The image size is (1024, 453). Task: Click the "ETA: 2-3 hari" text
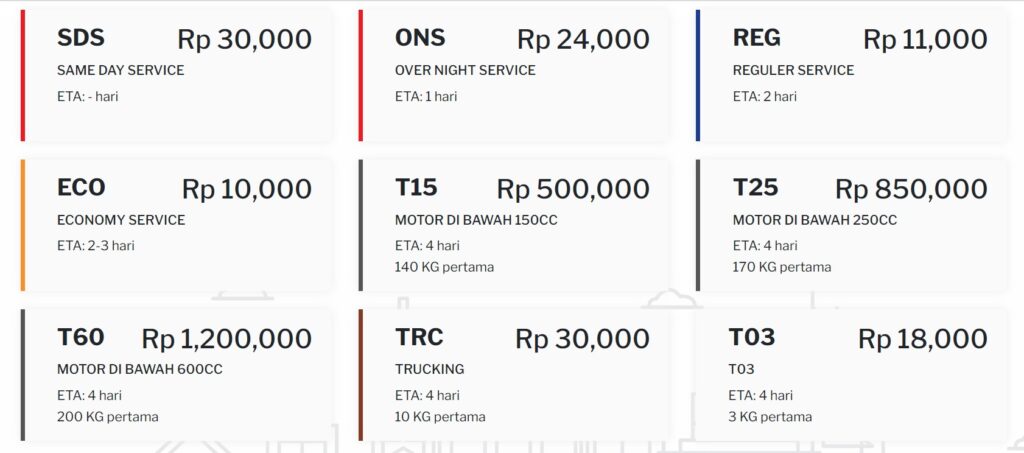coord(95,246)
